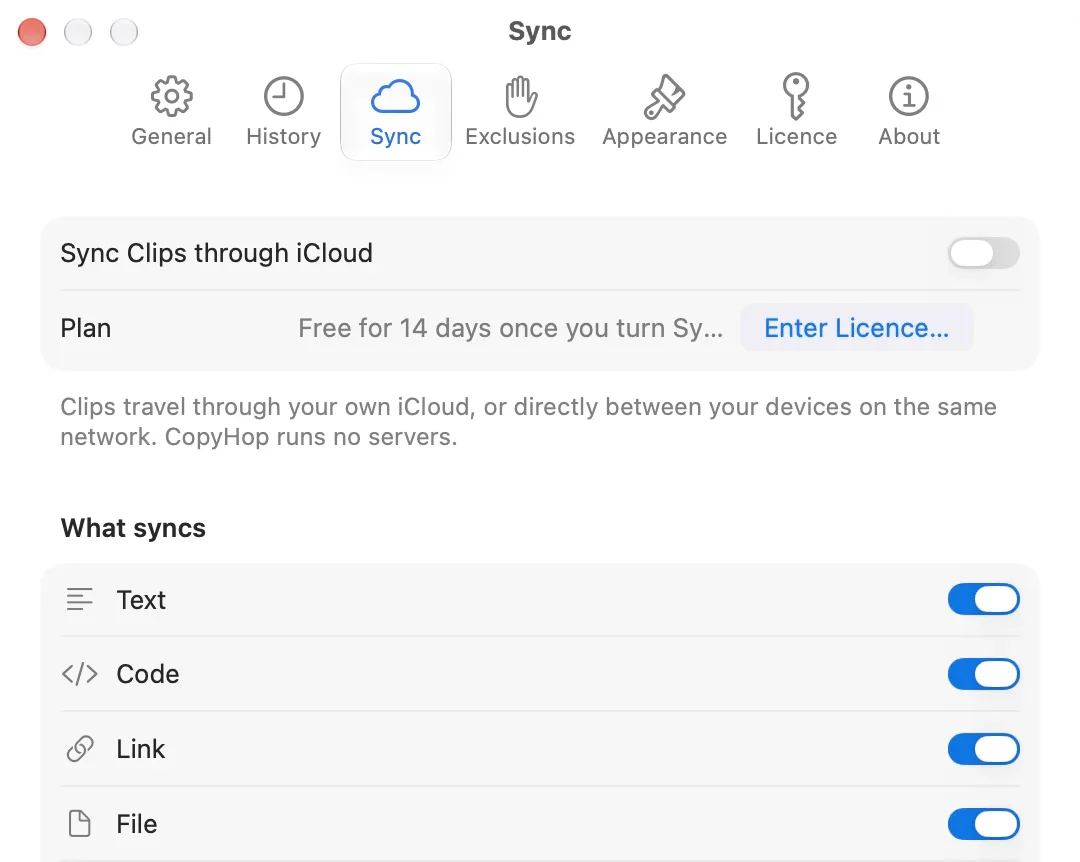Click the 'File' row label
Viewport: 1080px width, 862px height.
[136, 824]
